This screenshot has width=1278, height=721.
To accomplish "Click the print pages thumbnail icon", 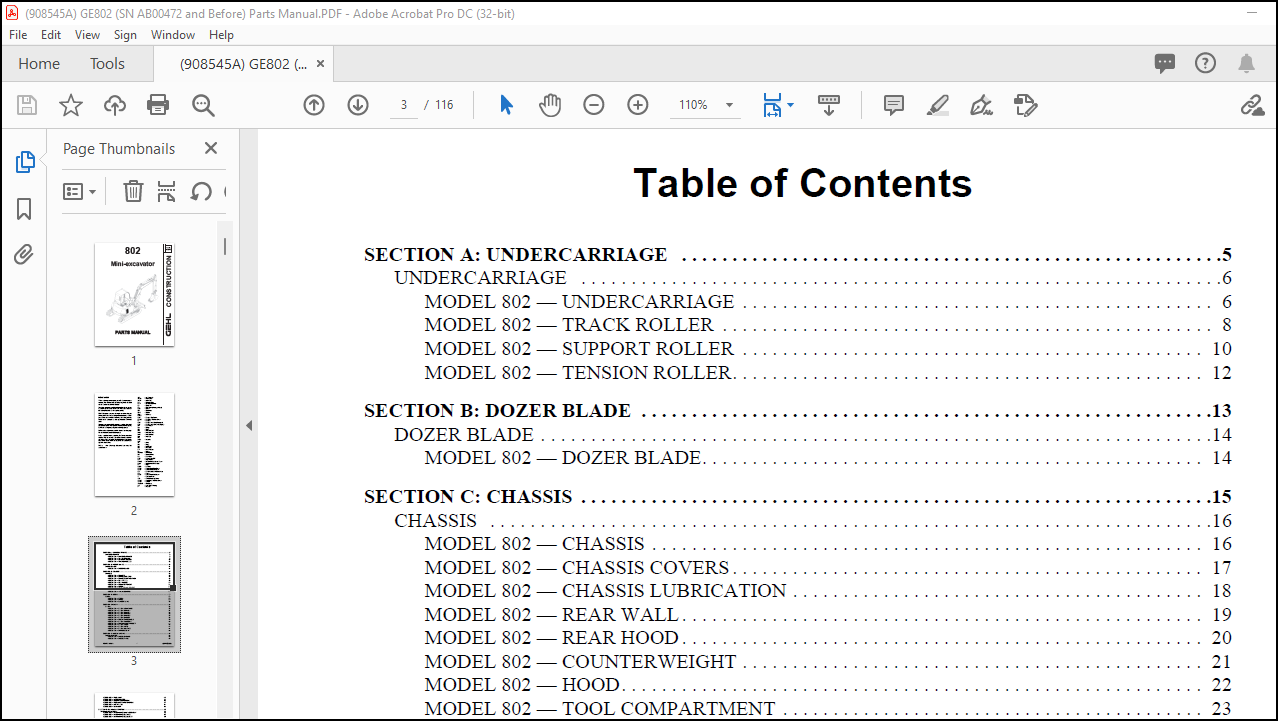I will point(167,191).
